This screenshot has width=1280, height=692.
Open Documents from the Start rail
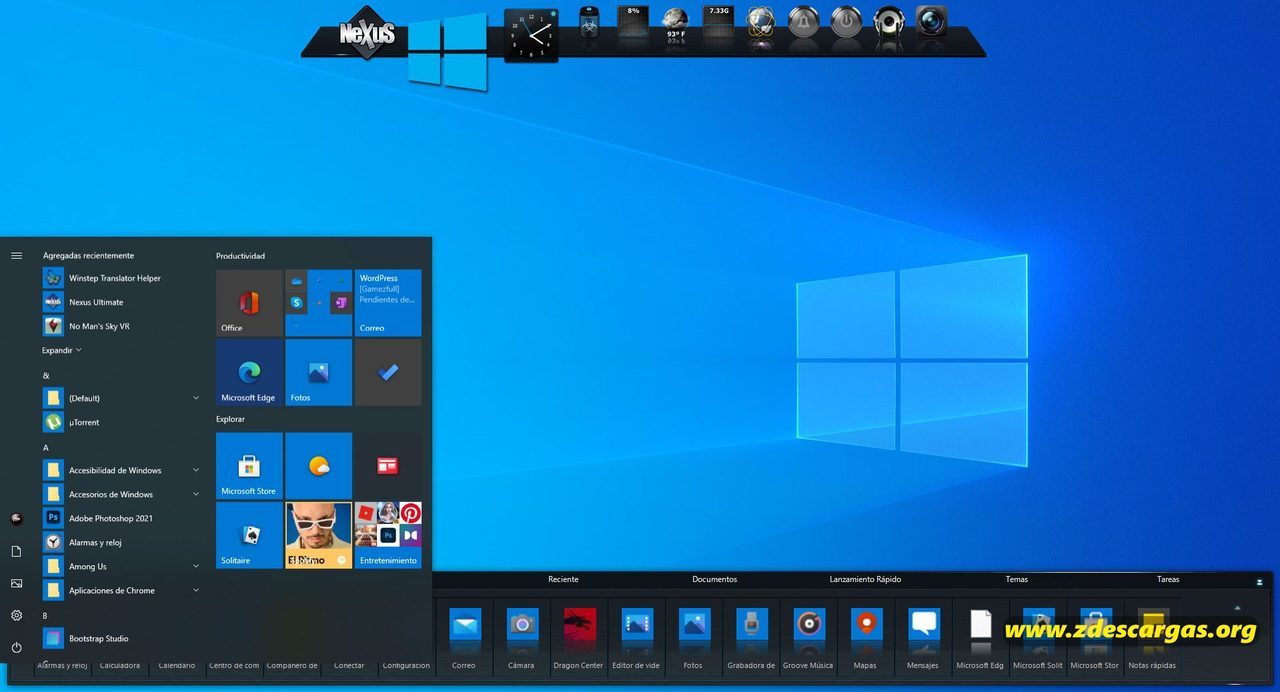16,551
